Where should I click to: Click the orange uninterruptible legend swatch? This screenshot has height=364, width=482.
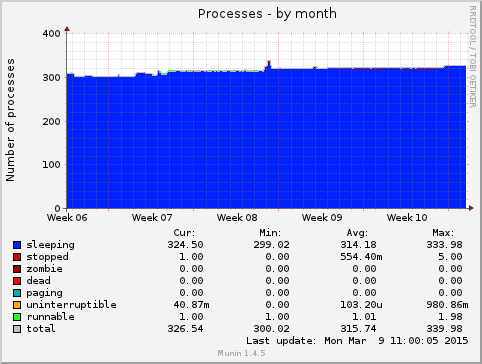point(17,305)
